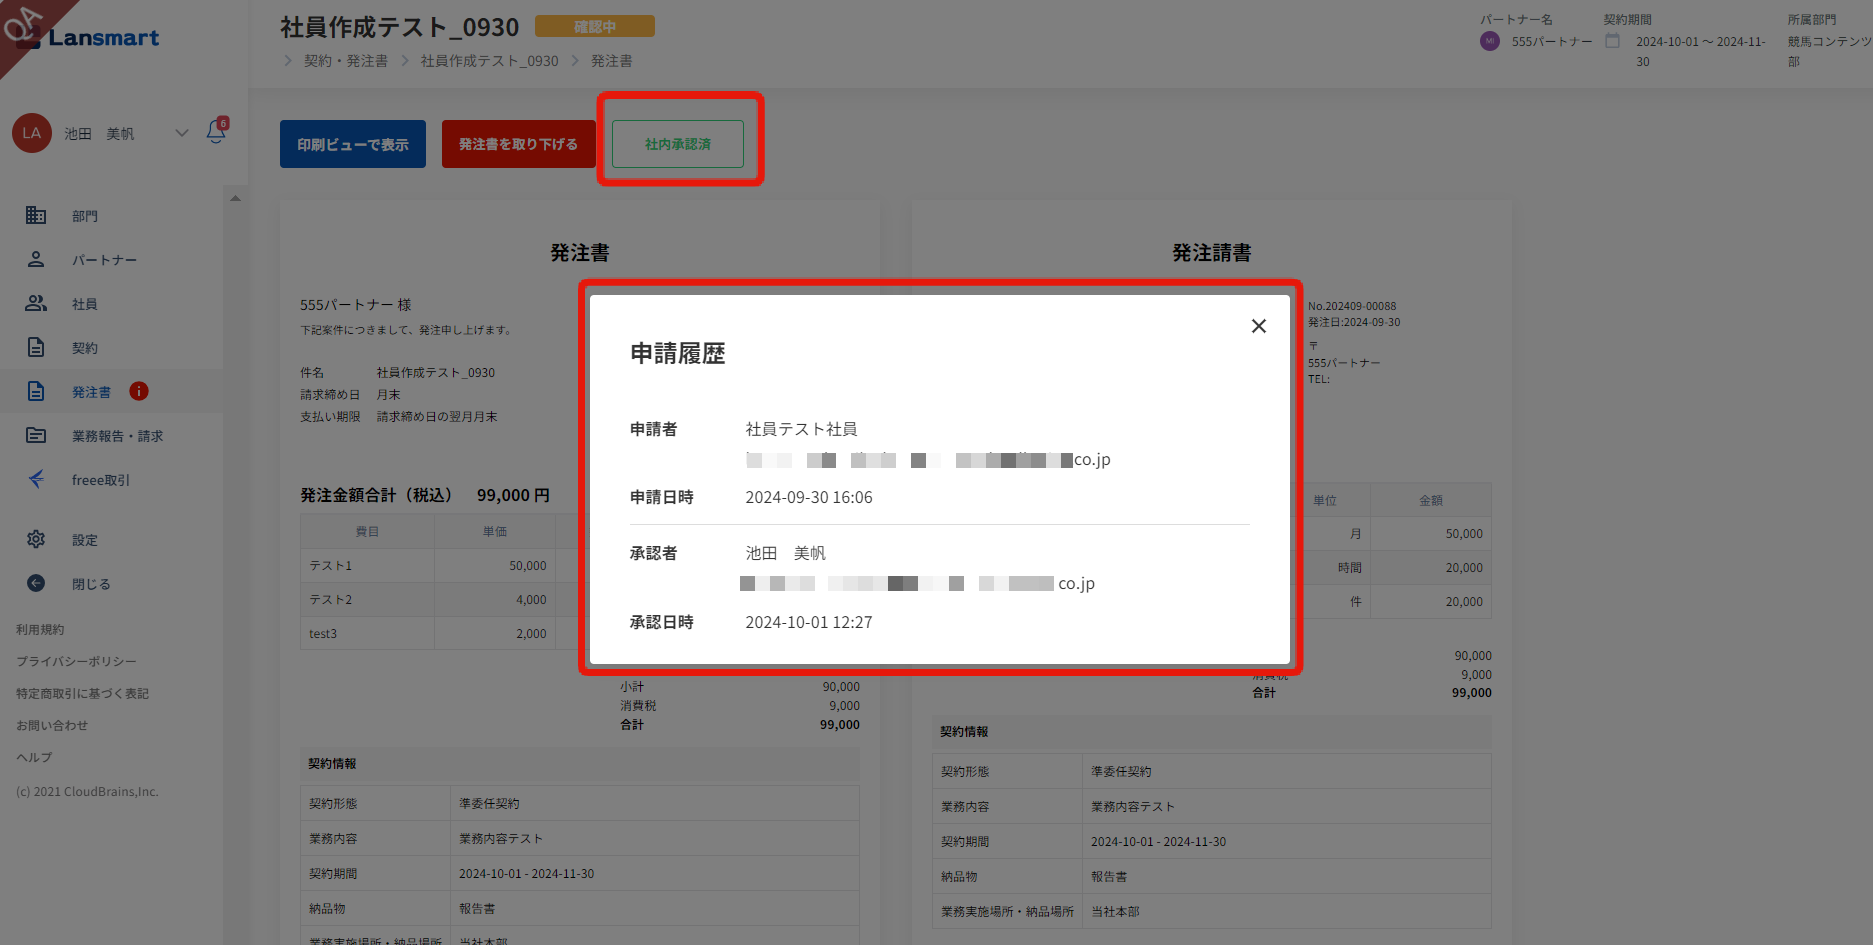Viewport: 1873px width, 945px height.
Task: Click the 555パートナー 様 recipient text
Action: 356,305
